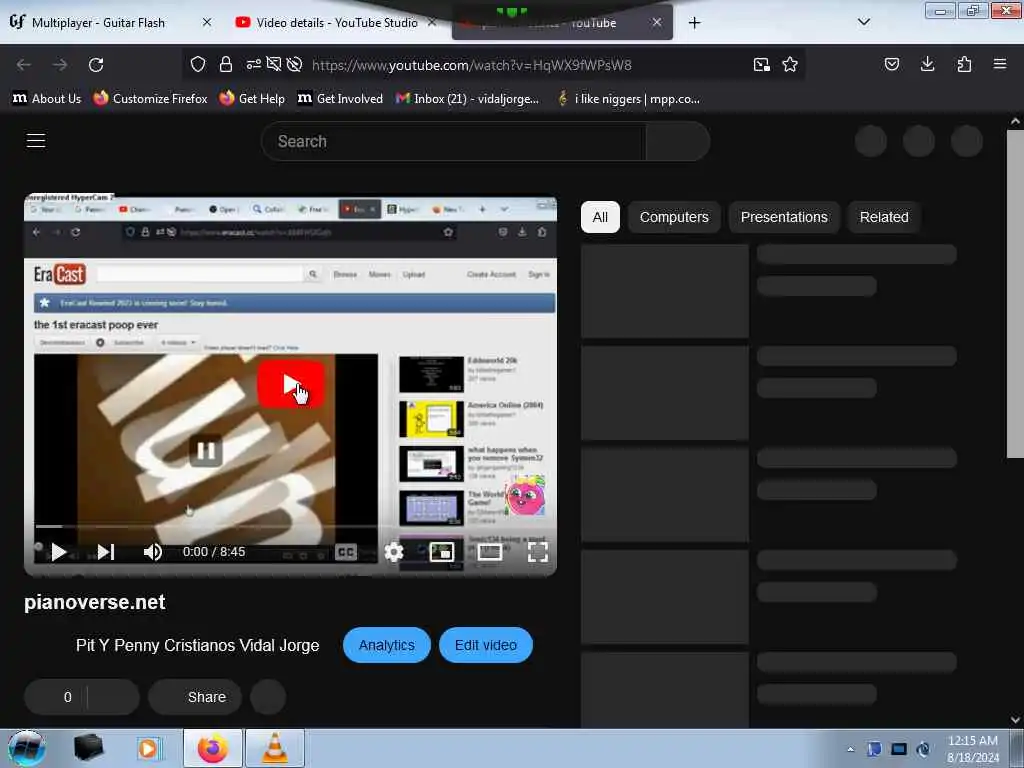This screenshot has height=768, width=1024.
Task: Click the 0:00 / 8:45 time display
Action: (x=214, y=552)
